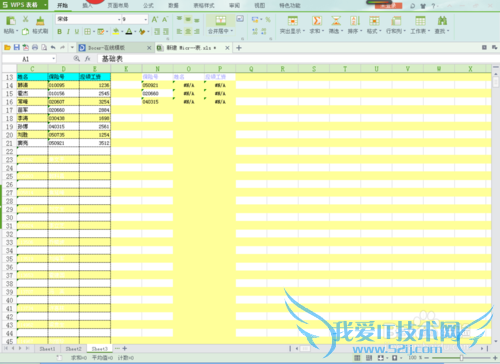Open the font name dropdown
Screen dimensions: 500x364
119,20
